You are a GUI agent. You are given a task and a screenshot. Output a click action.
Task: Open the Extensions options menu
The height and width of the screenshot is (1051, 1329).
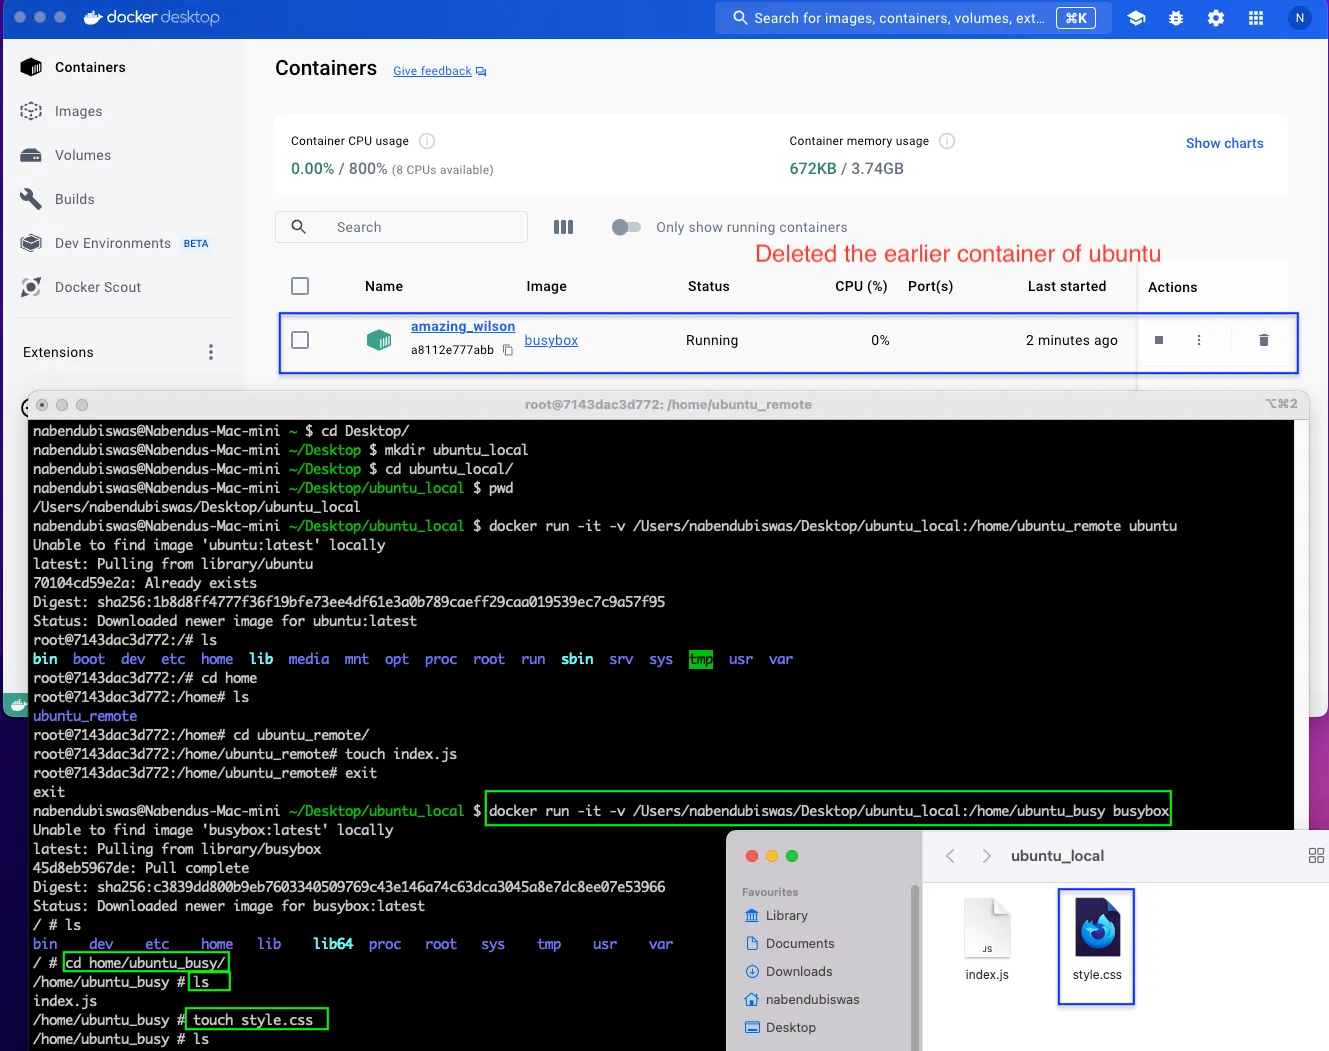(x=210, y=352)
